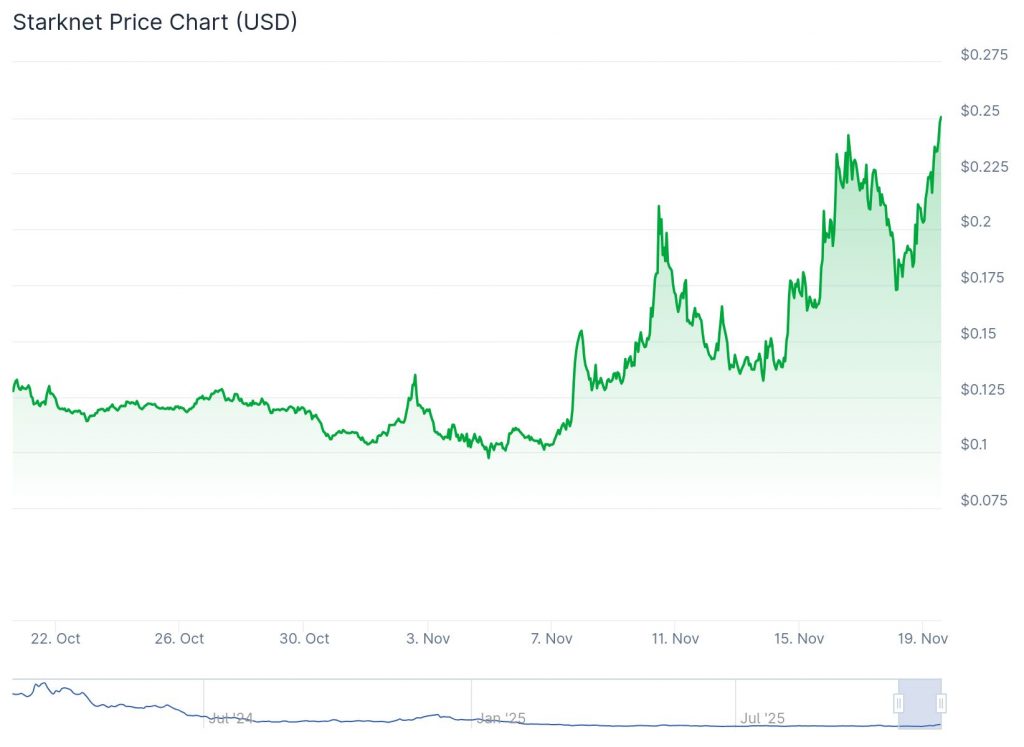Click the shaded selected range in navigator

point(920,703)
